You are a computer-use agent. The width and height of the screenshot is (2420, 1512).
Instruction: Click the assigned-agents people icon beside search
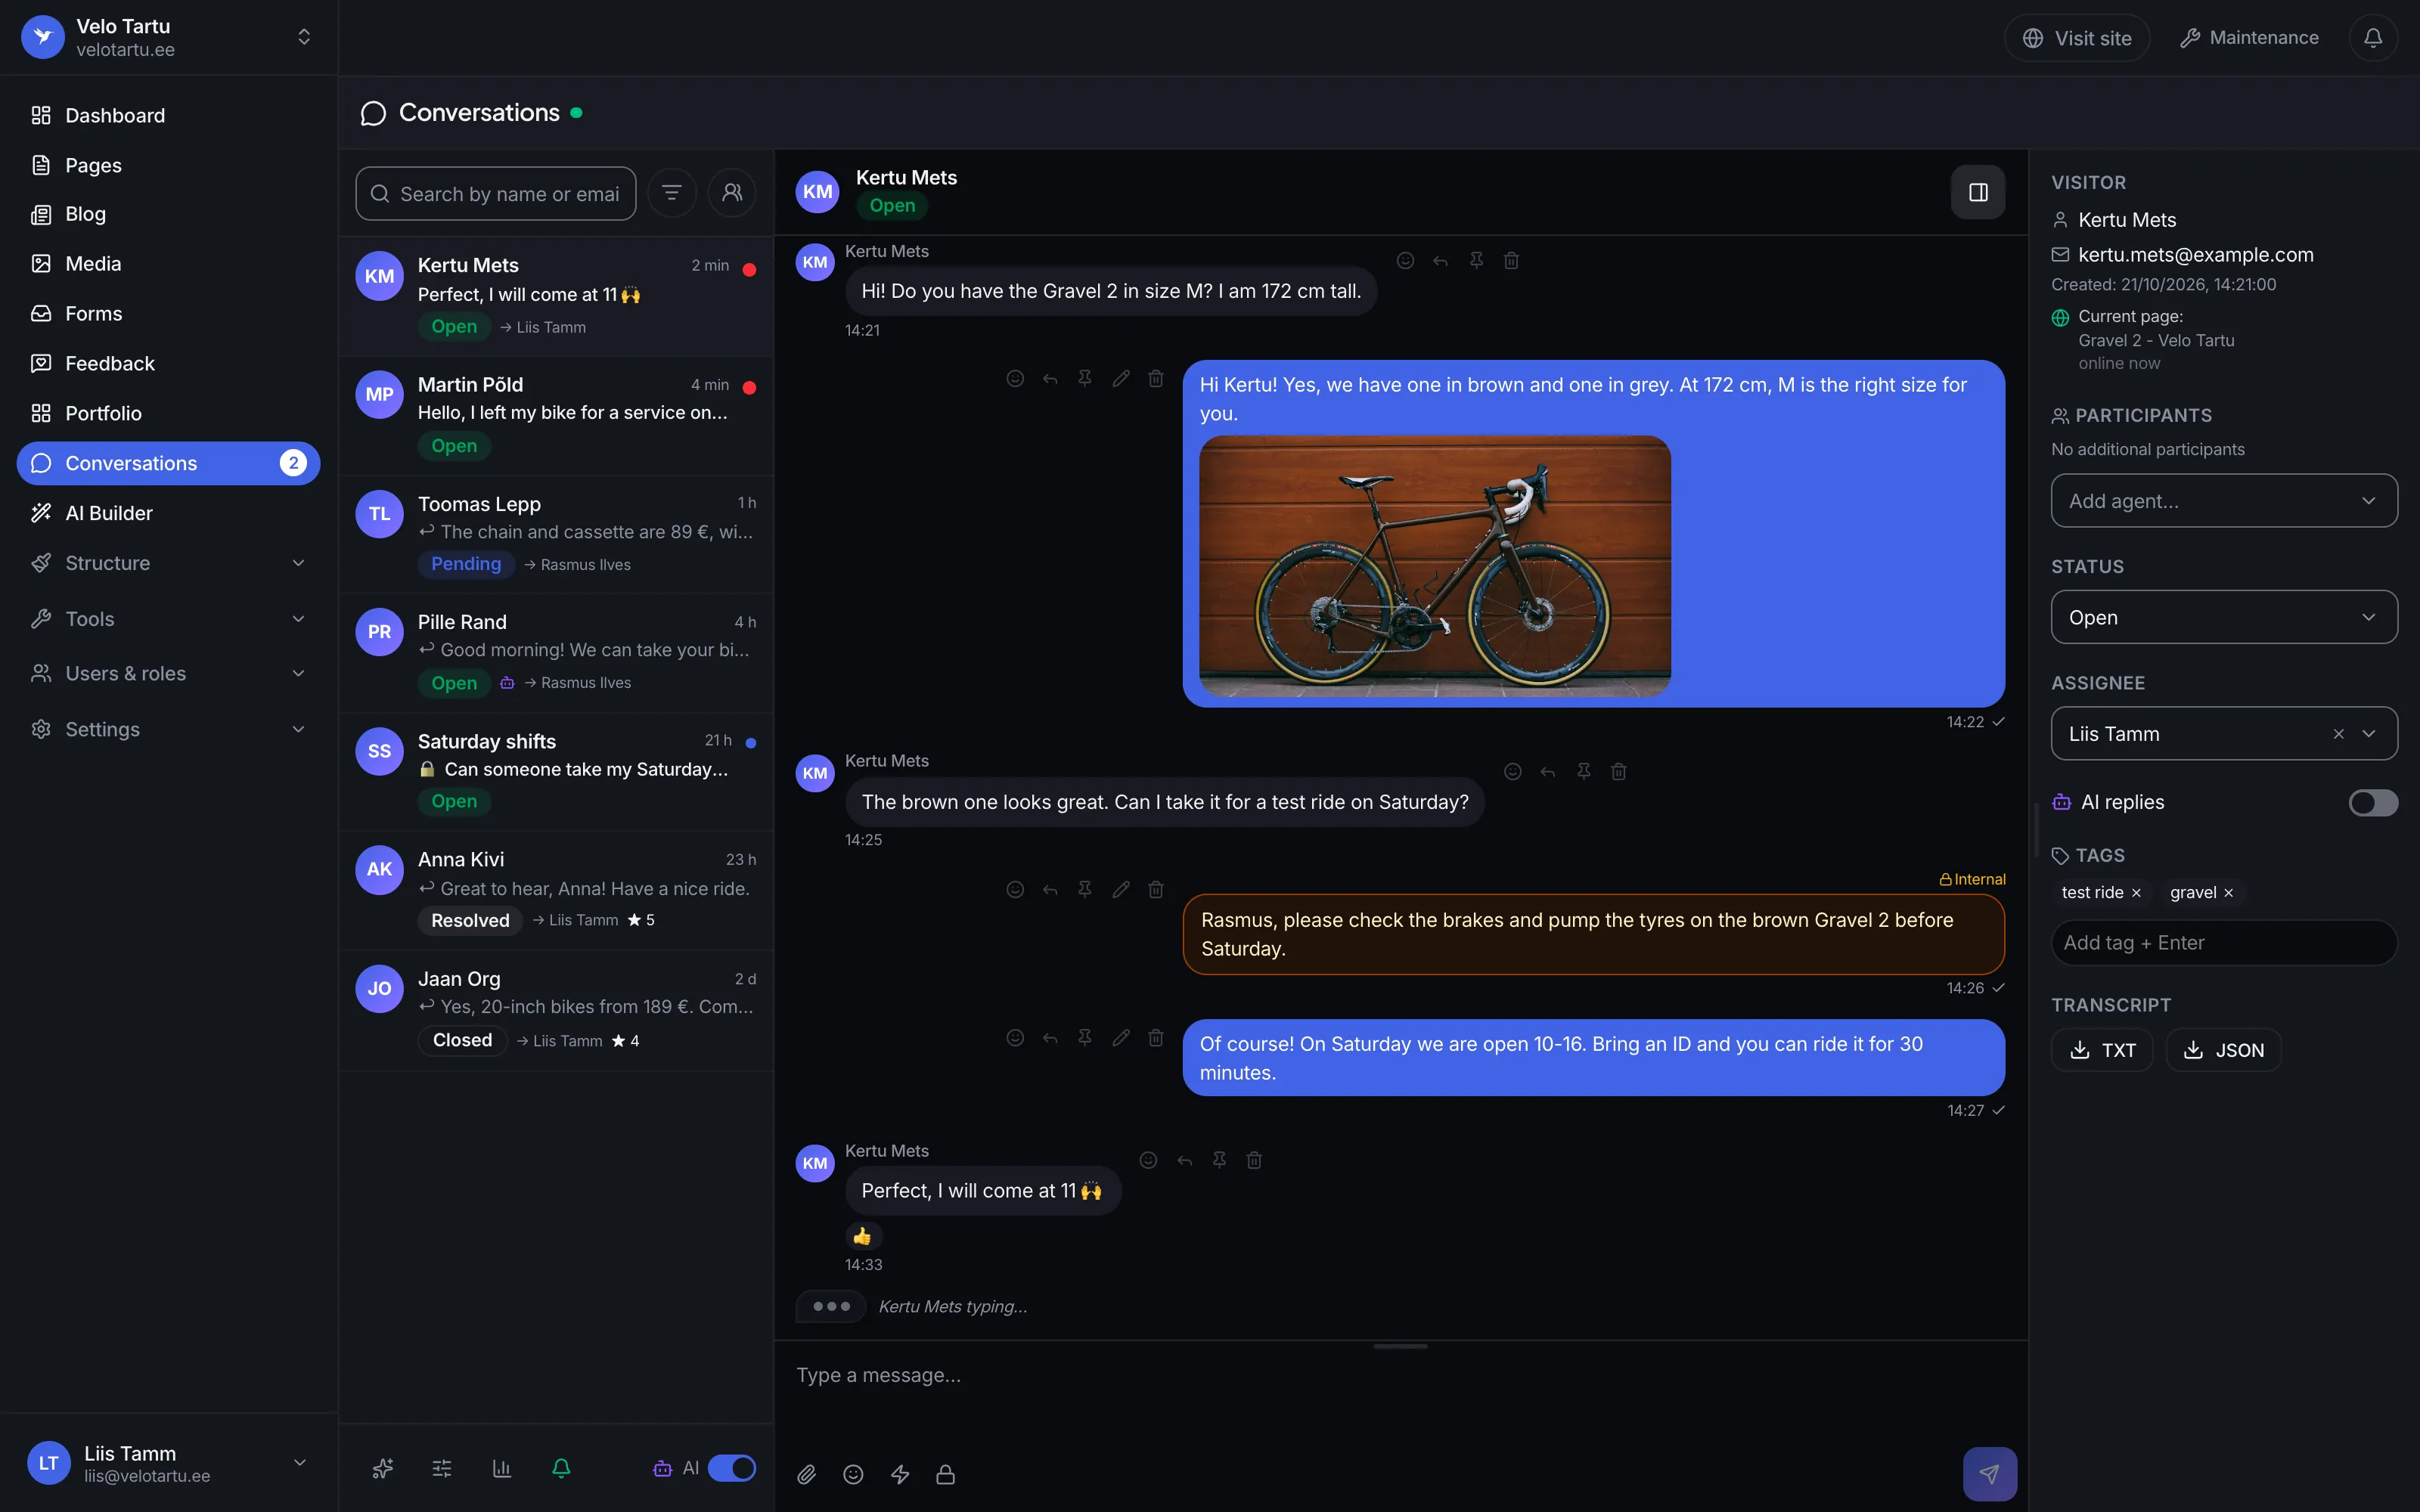(x=732, y=193)
